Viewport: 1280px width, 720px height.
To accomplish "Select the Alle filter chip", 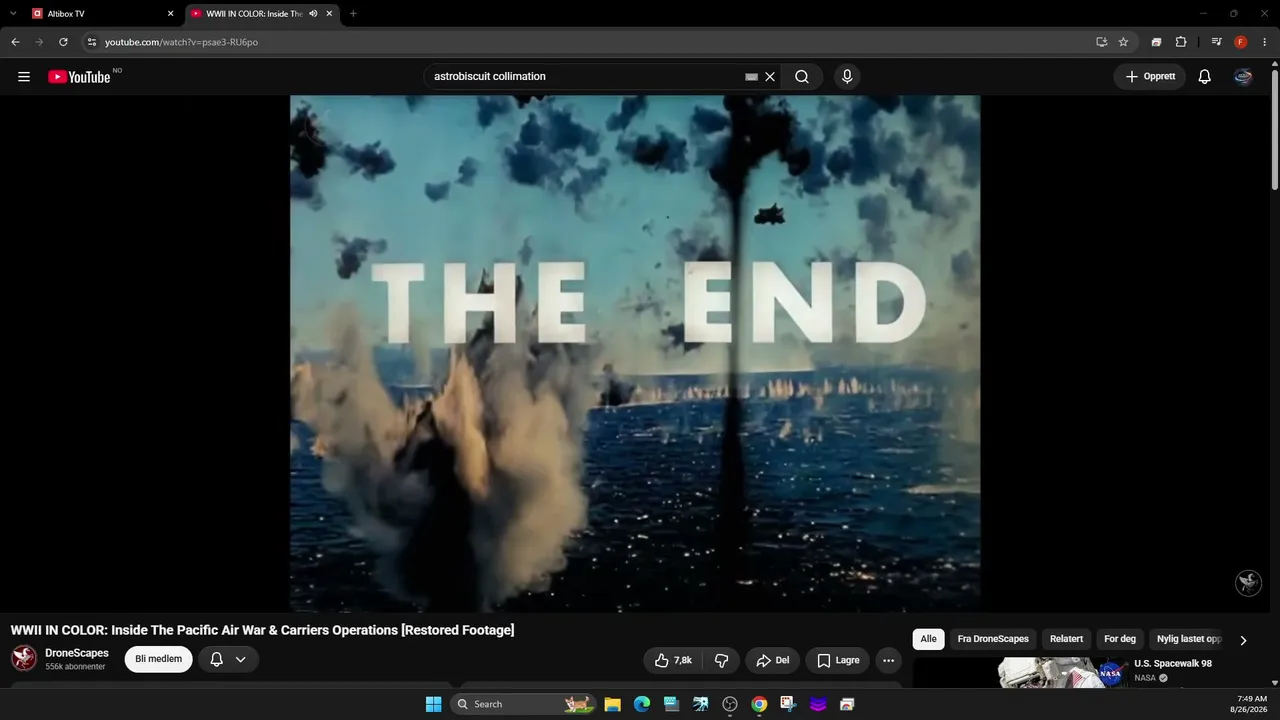I will (929, 639).
